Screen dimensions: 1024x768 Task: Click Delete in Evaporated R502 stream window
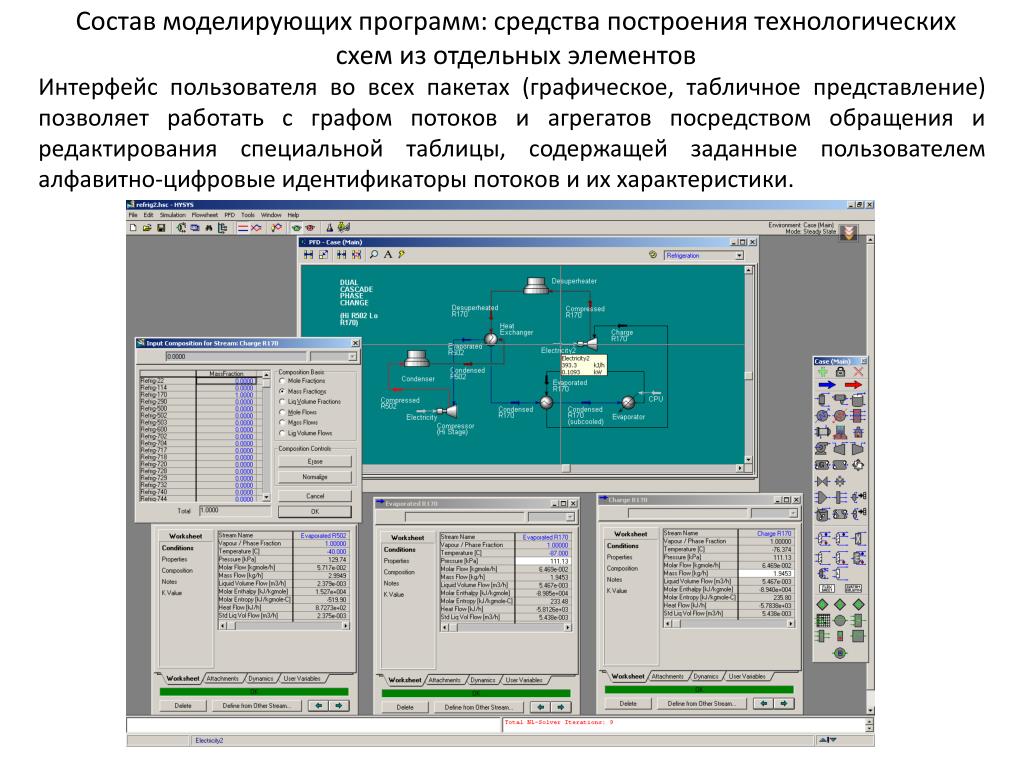(183, 705)
